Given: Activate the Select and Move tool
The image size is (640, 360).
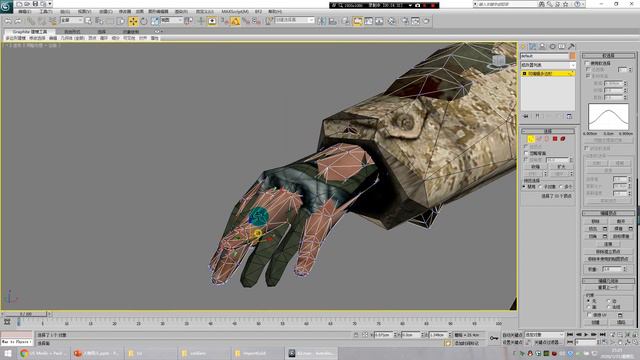Looking at the screenshot, I should [x=133, y=21].
